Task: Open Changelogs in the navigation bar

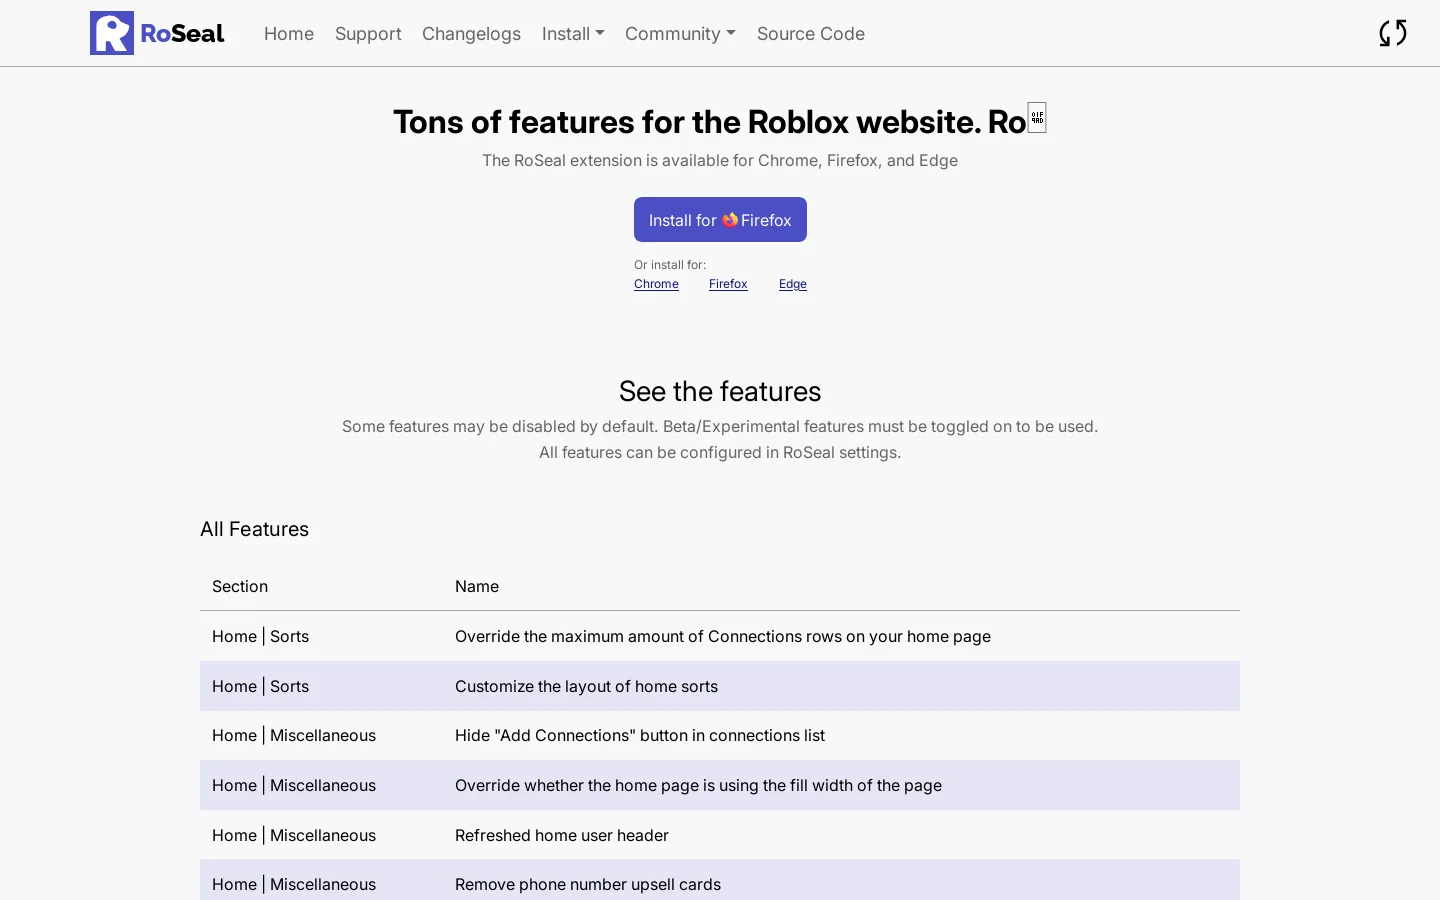Action: [x=471, y=33]
